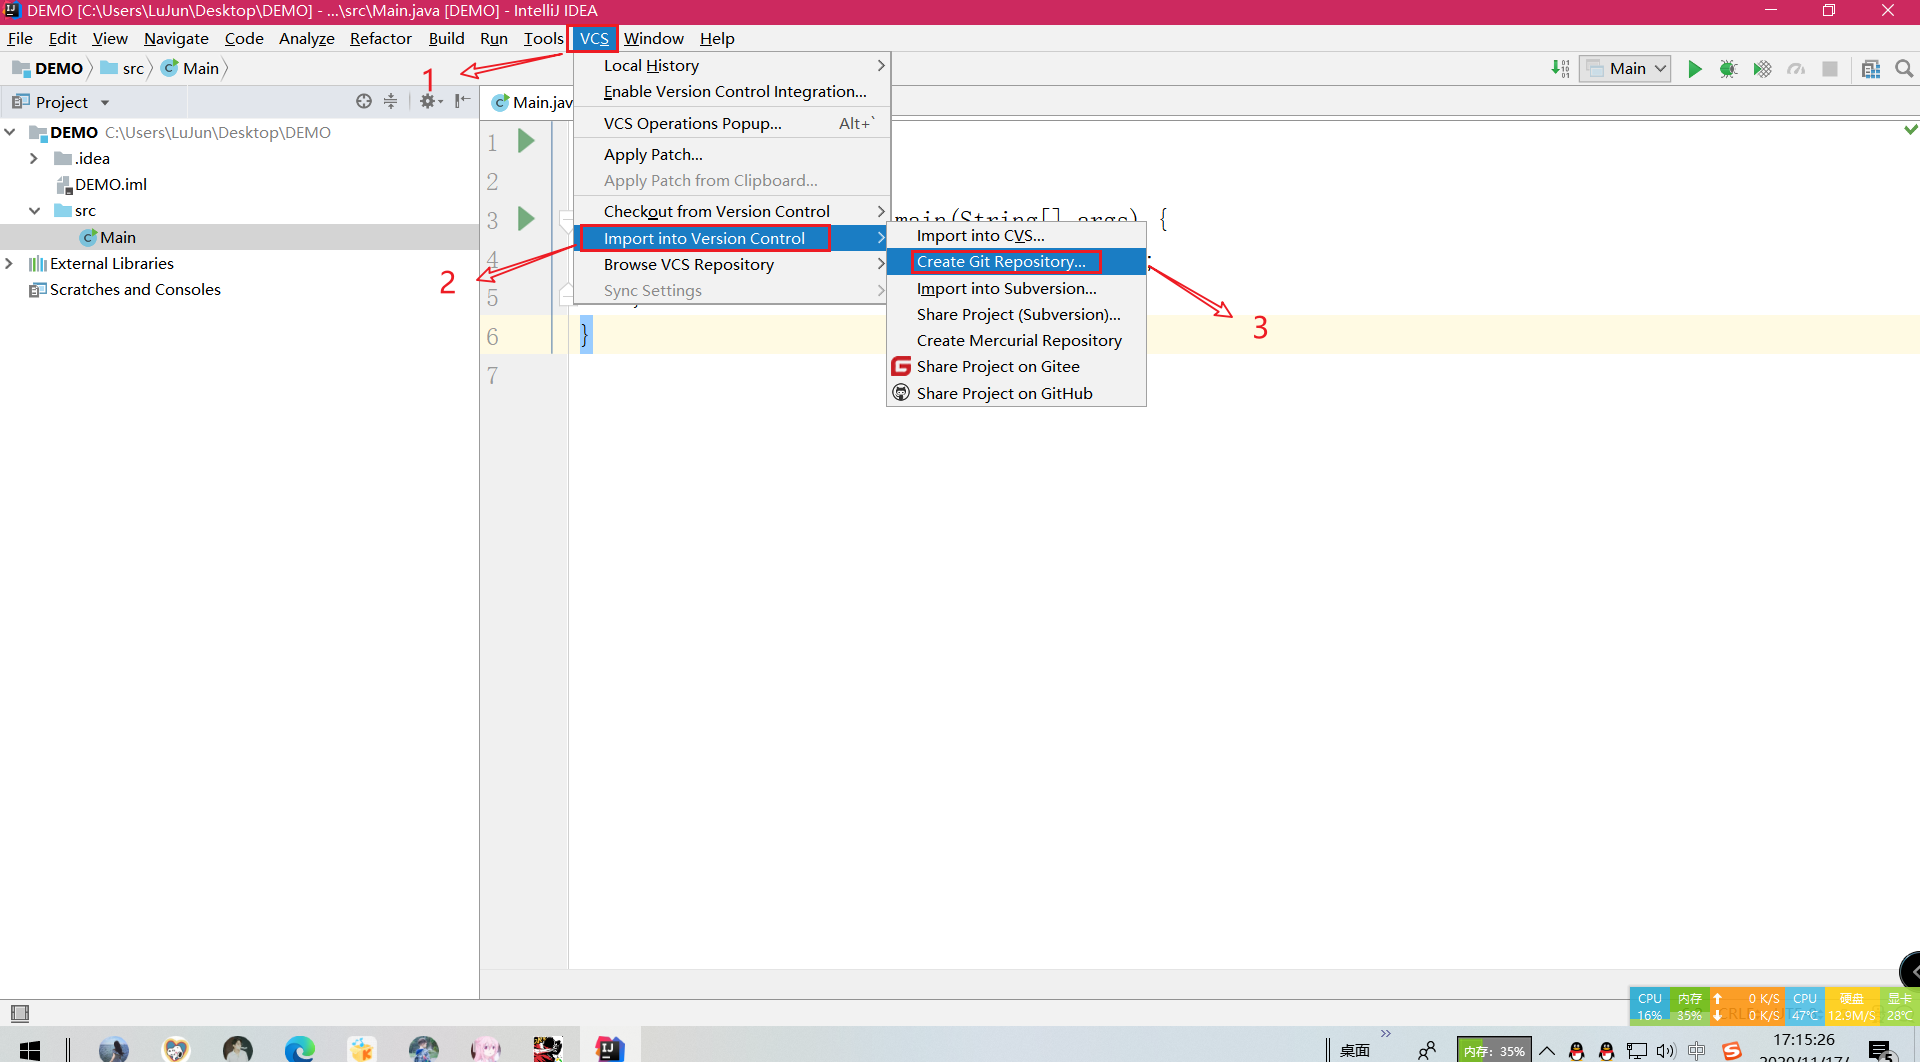1920x1062 pixels.
Task: Click DEMO breadcrumb in navigation bar
Action: point(48,68)
